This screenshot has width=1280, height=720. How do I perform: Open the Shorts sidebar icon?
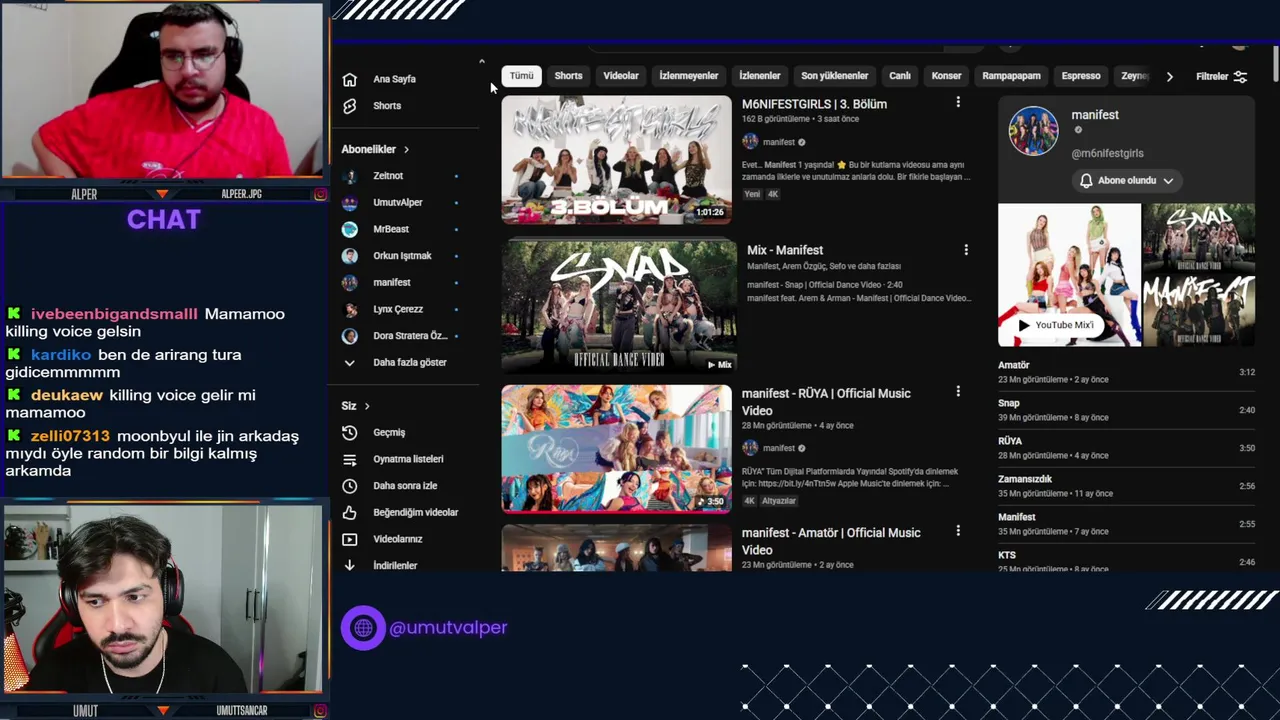pos(349,106)
